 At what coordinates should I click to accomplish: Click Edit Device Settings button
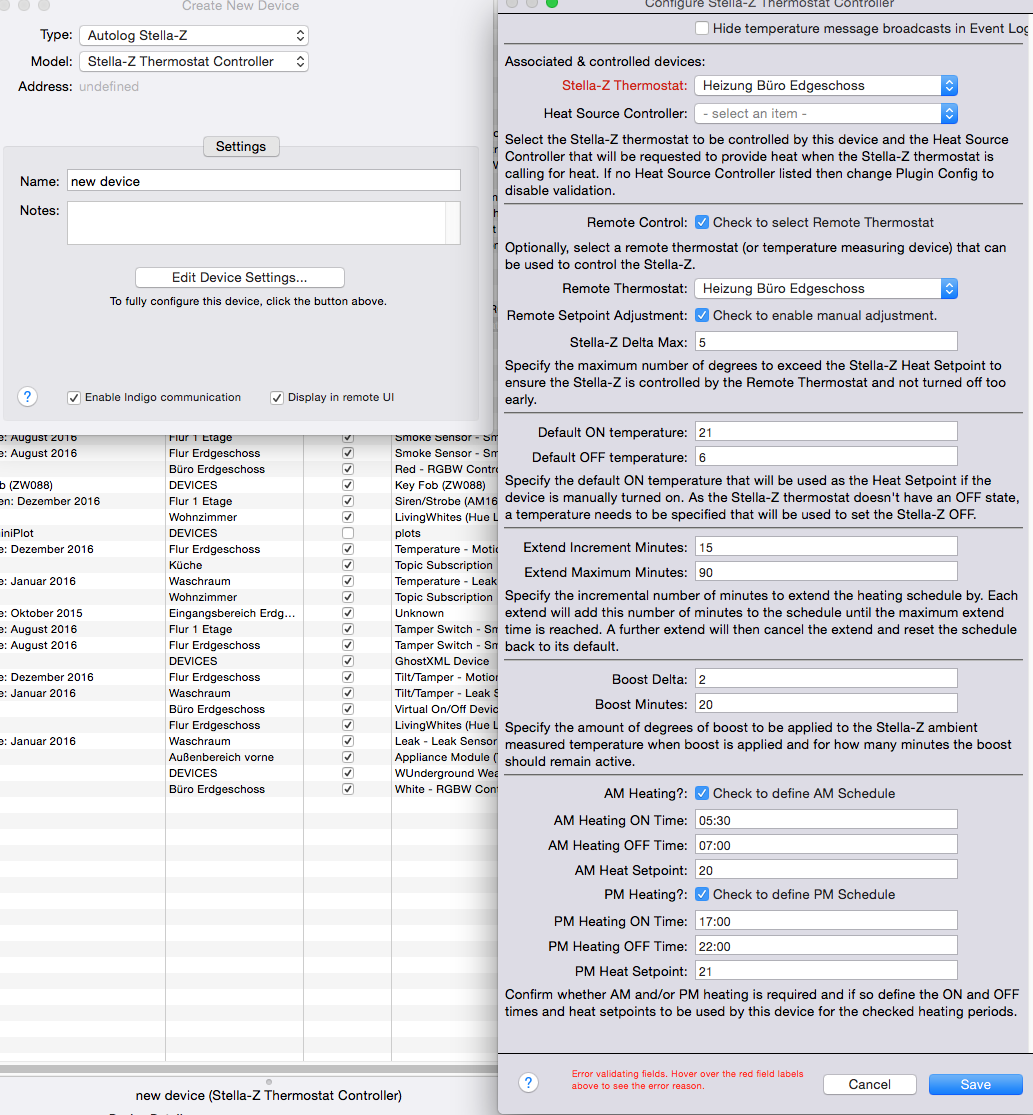(x=240, y=277)
